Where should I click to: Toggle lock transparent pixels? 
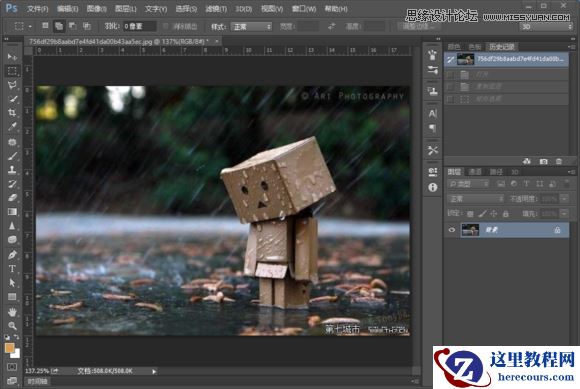[470, 214]
